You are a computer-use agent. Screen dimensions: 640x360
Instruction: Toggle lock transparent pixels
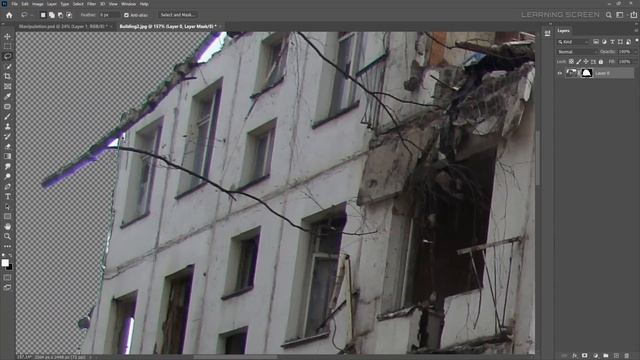coord(571,62)
